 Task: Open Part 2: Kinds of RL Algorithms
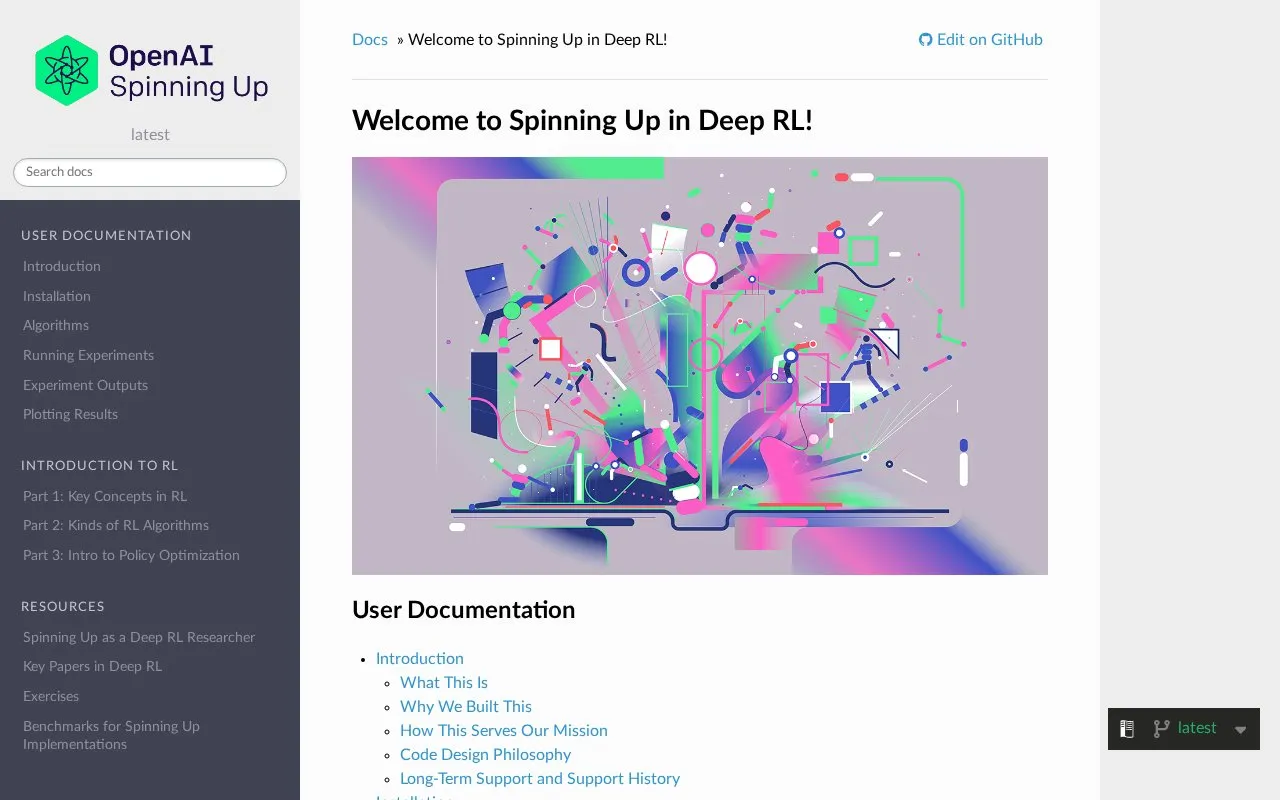click(116, 525)
